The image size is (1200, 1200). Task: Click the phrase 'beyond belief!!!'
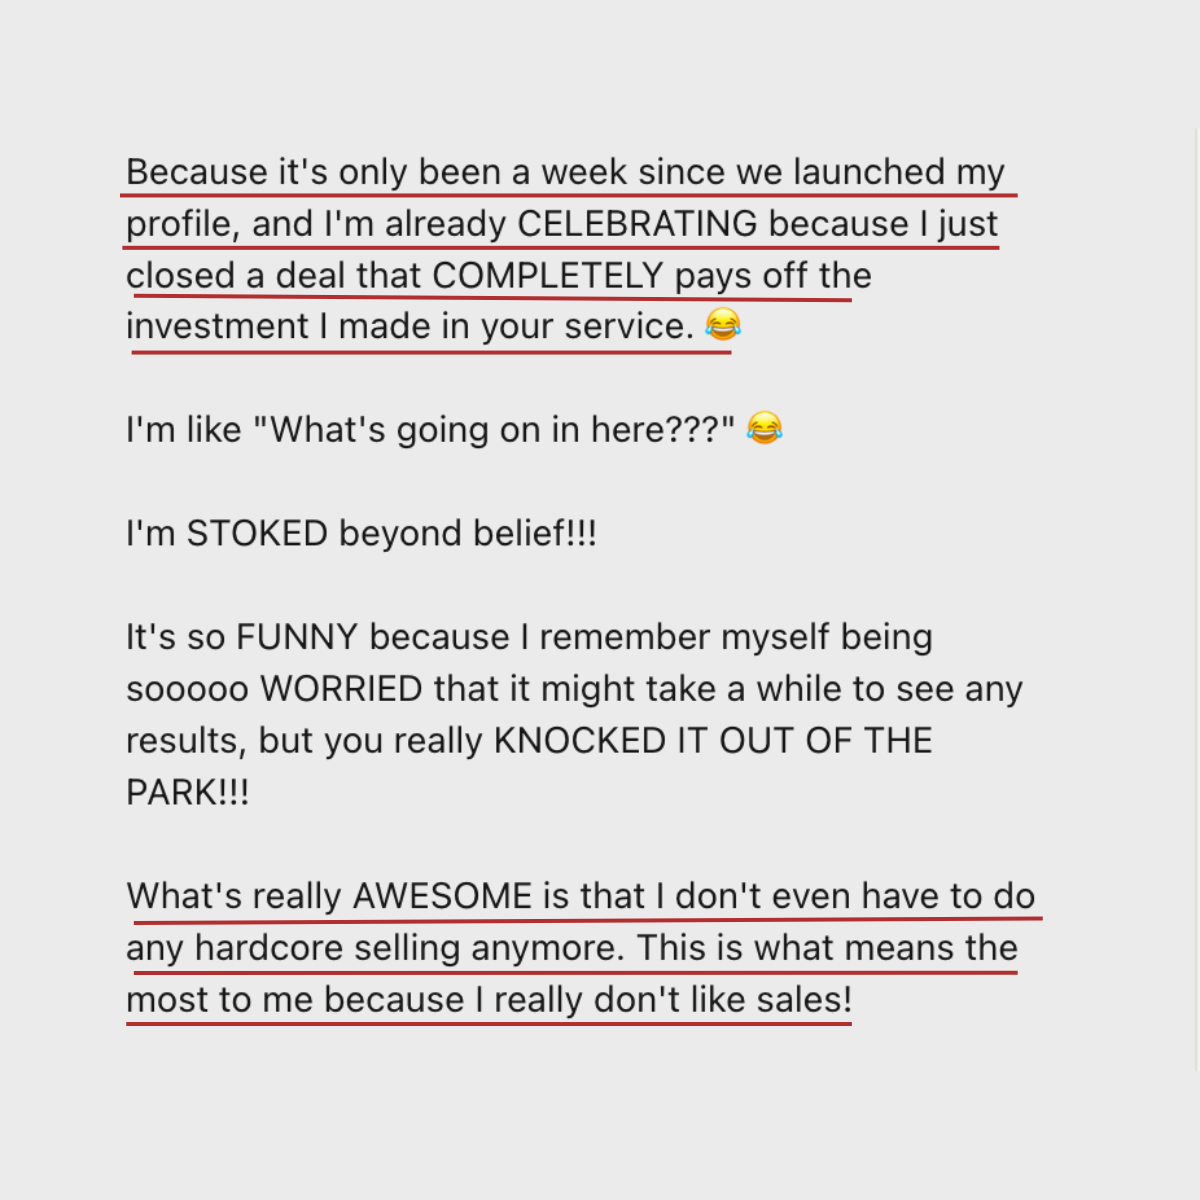coord(468,533)
